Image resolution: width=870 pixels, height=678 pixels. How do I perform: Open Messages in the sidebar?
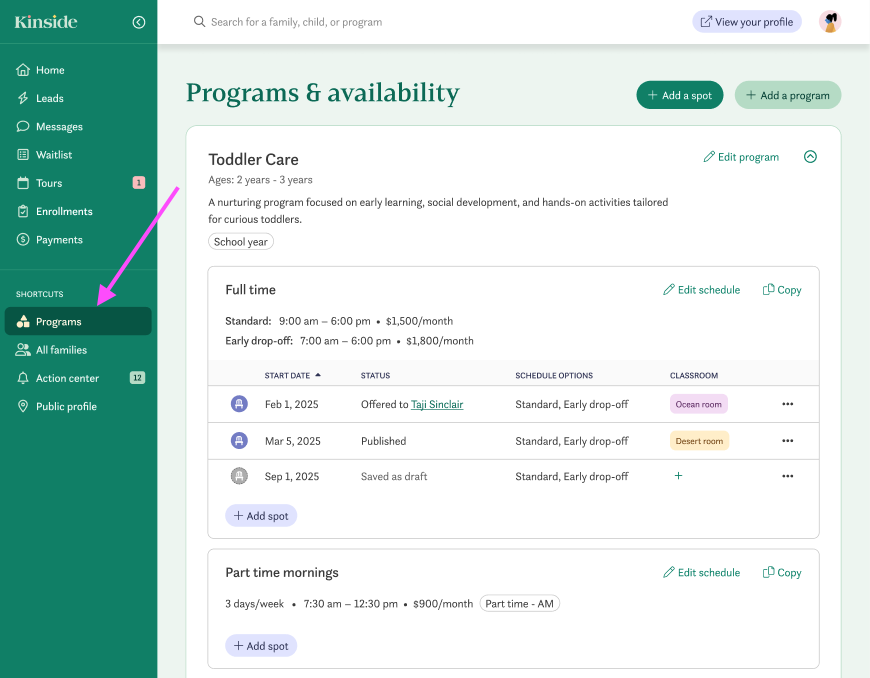point(59,127)
